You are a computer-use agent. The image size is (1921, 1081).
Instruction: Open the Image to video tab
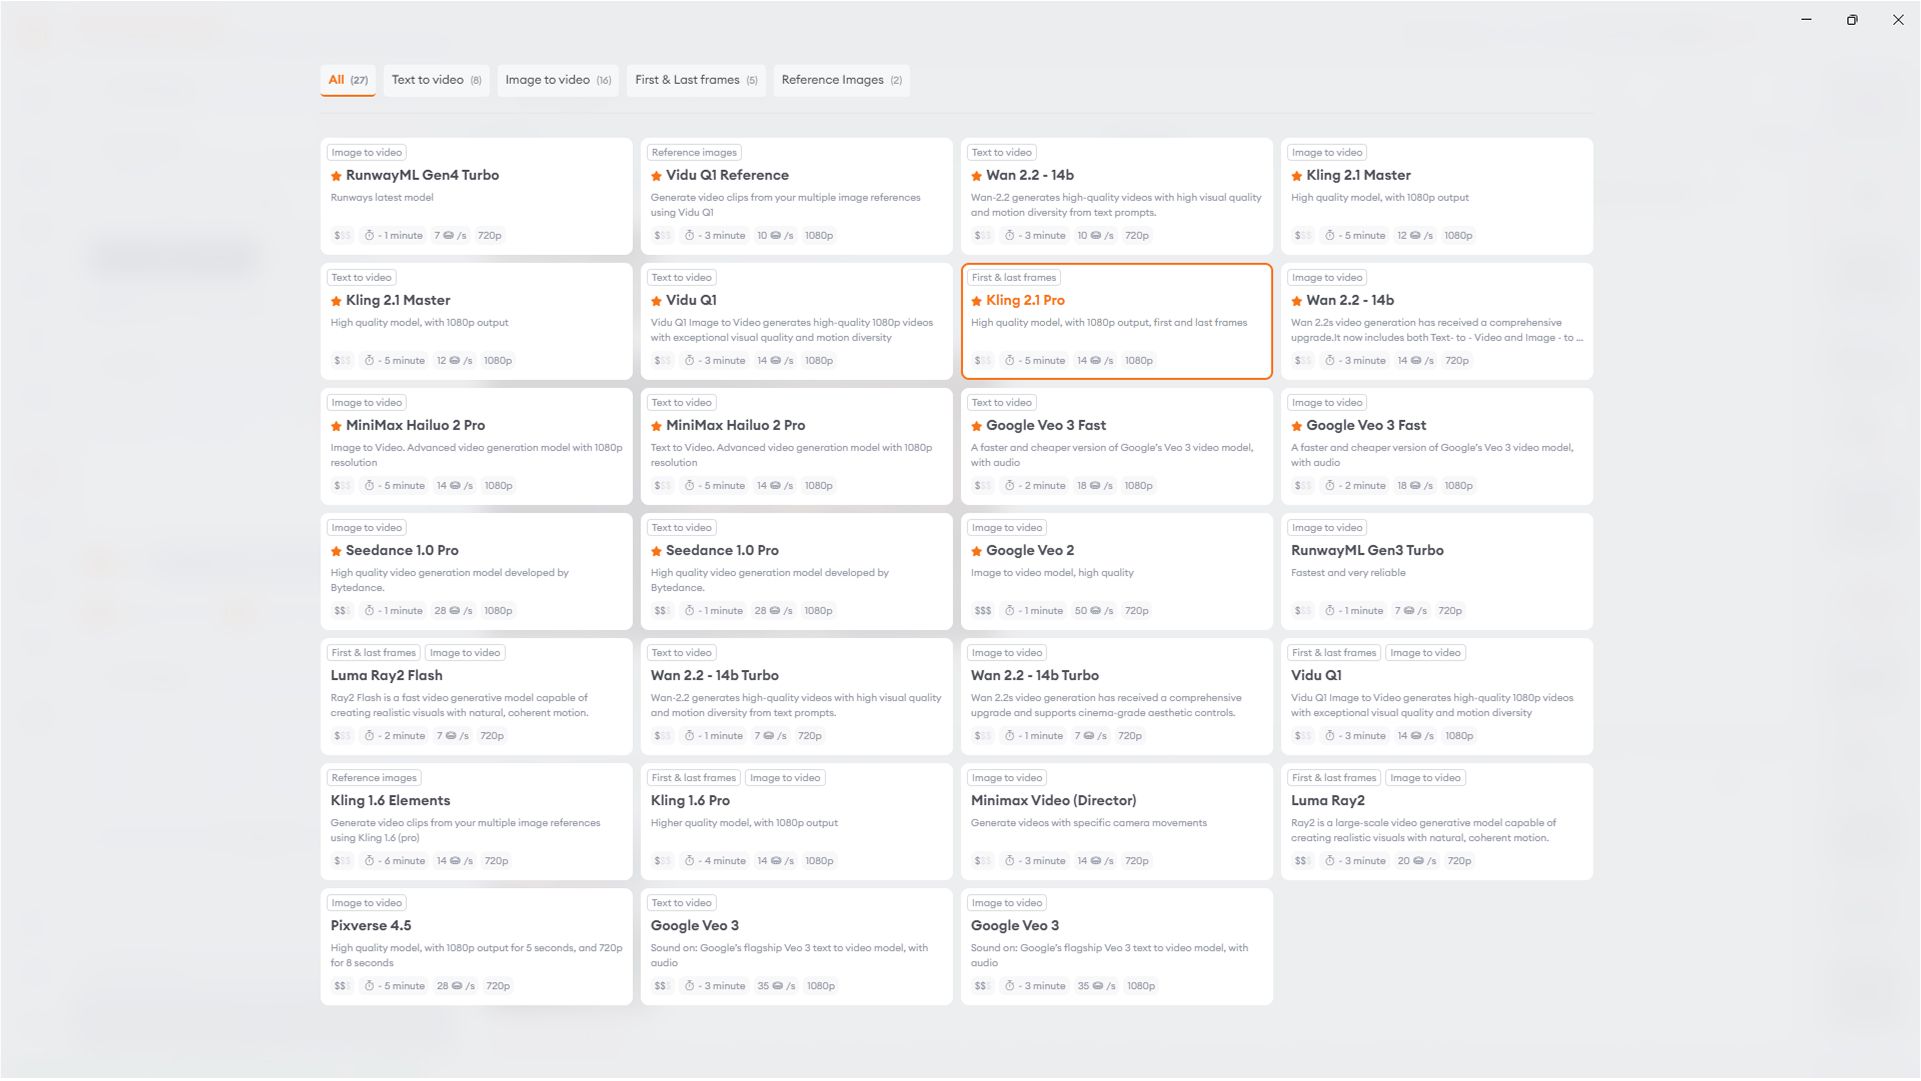557,80
